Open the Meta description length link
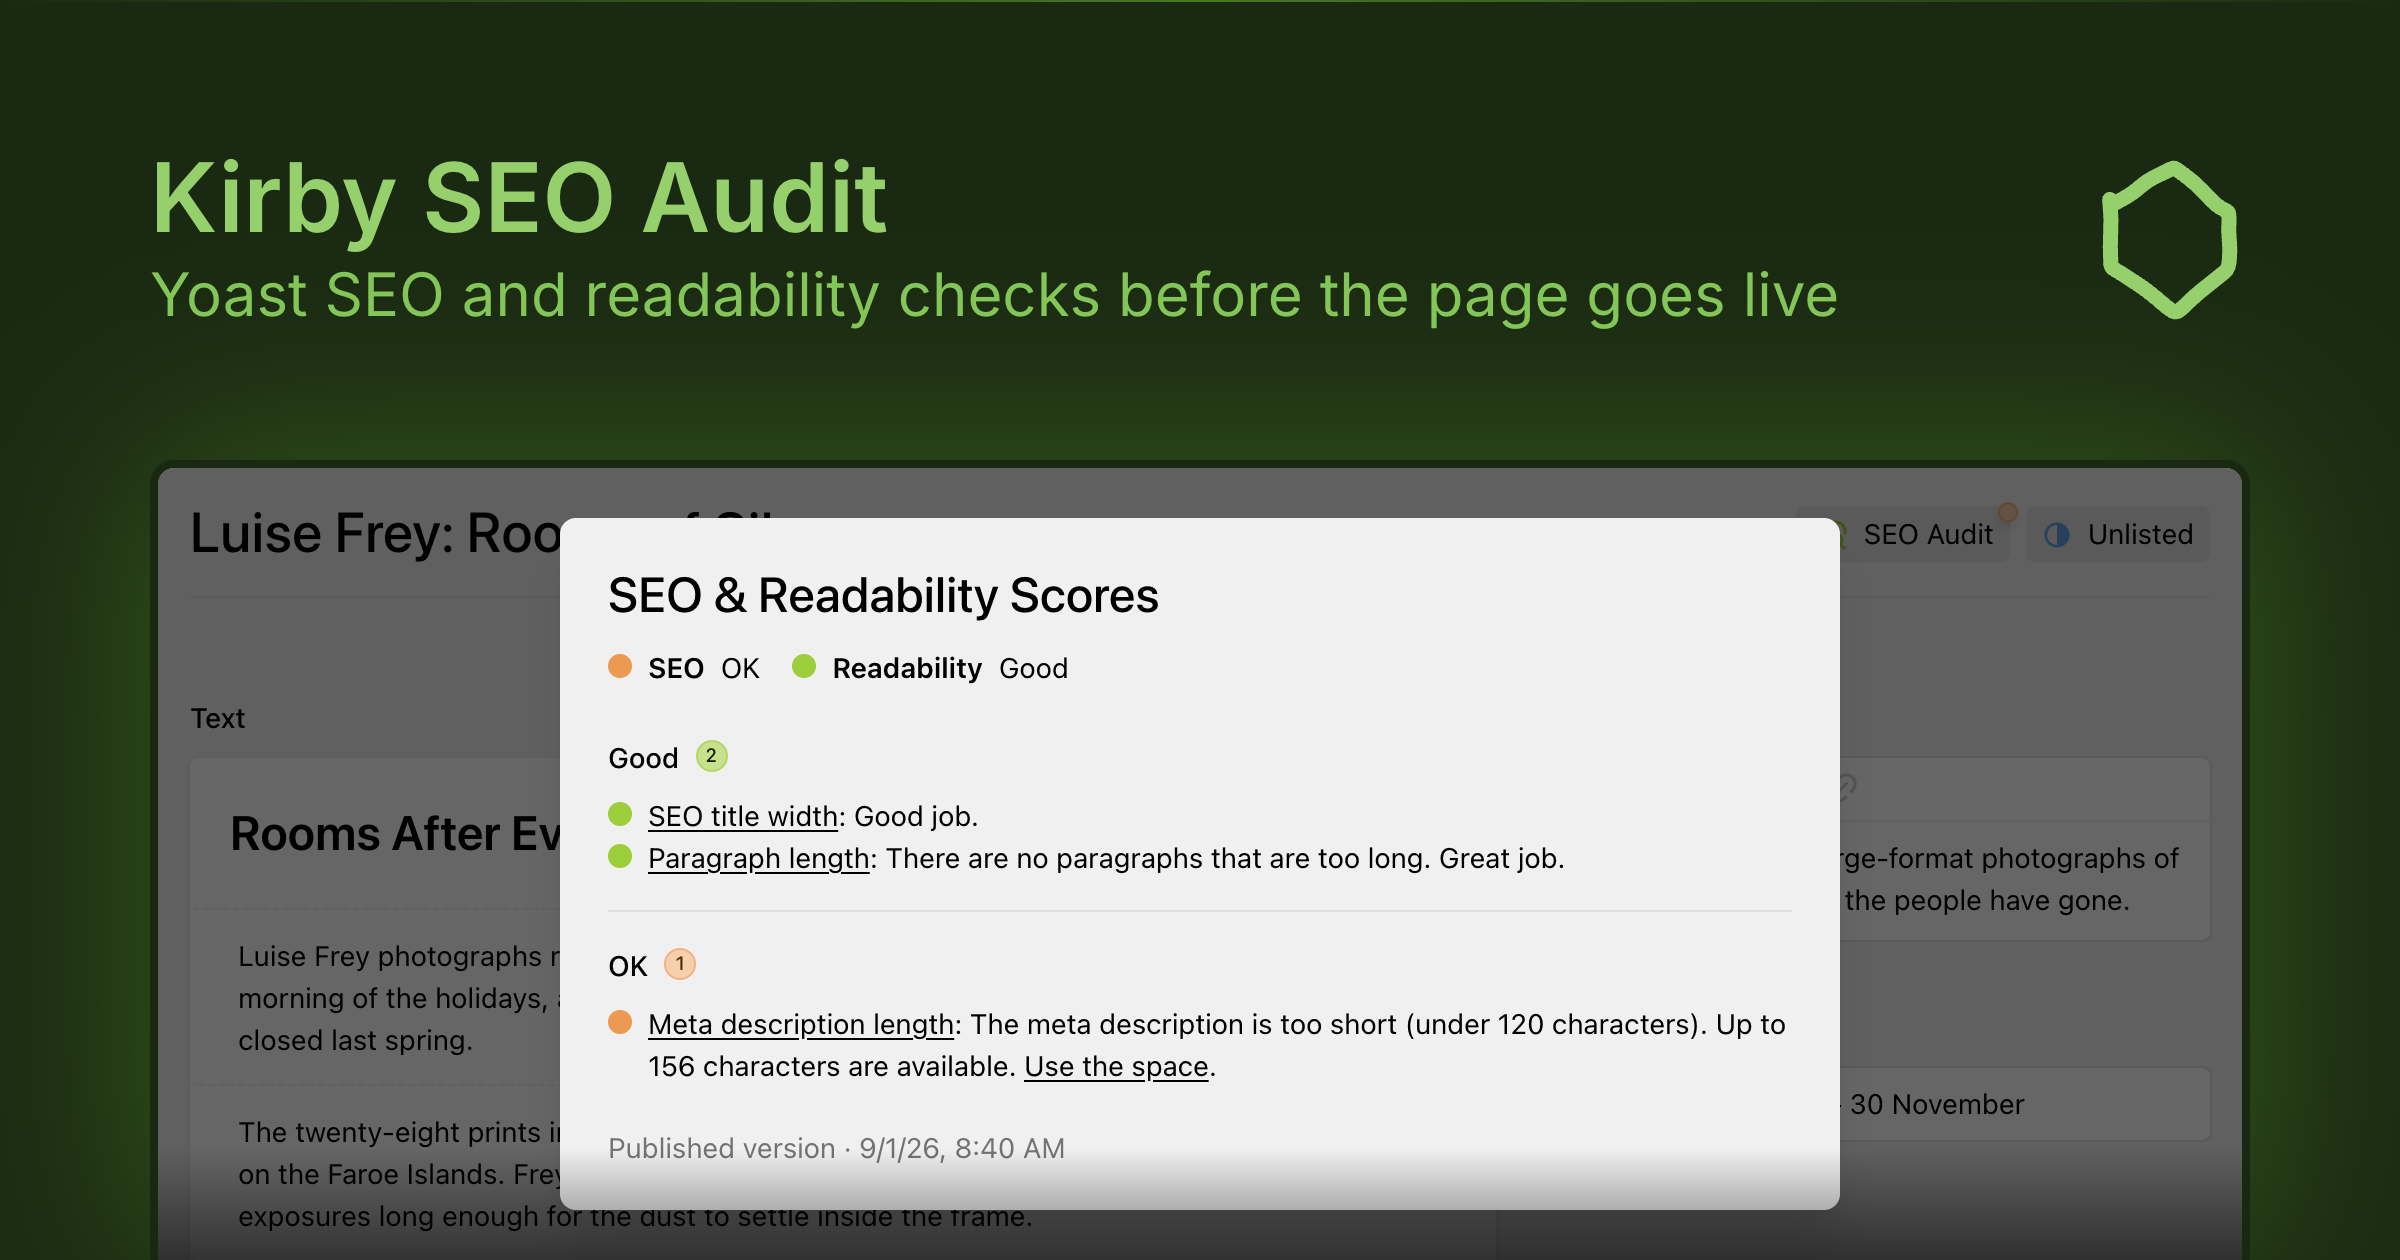This screenshot has height=1260, width=2400. (x=801, y=1025)
